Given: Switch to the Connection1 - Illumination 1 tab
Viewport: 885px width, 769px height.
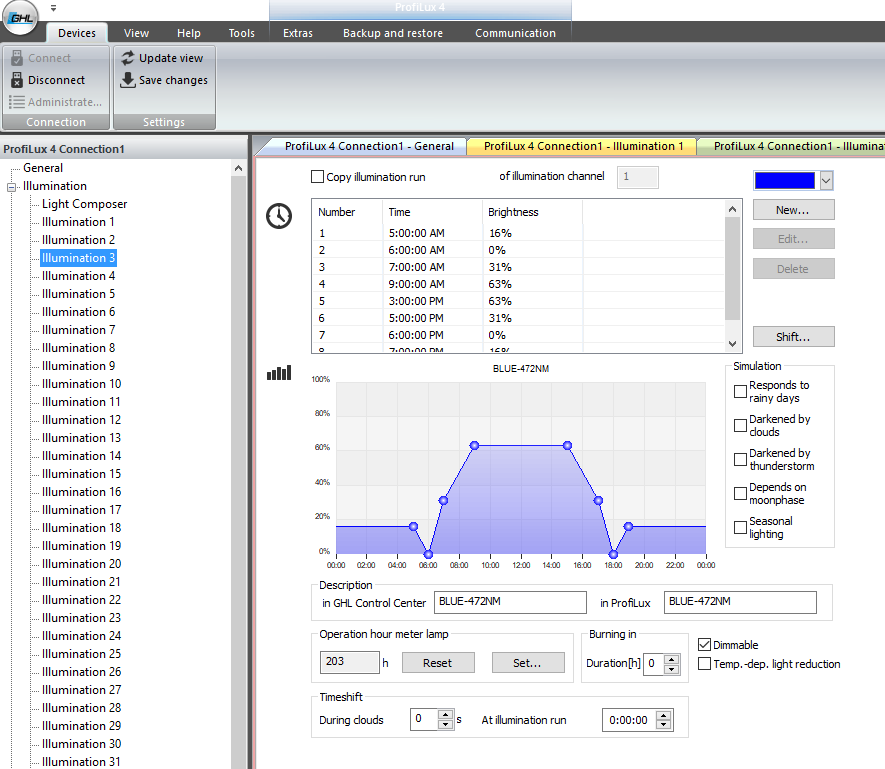Looking at the screenshot, I should [584, 146].
